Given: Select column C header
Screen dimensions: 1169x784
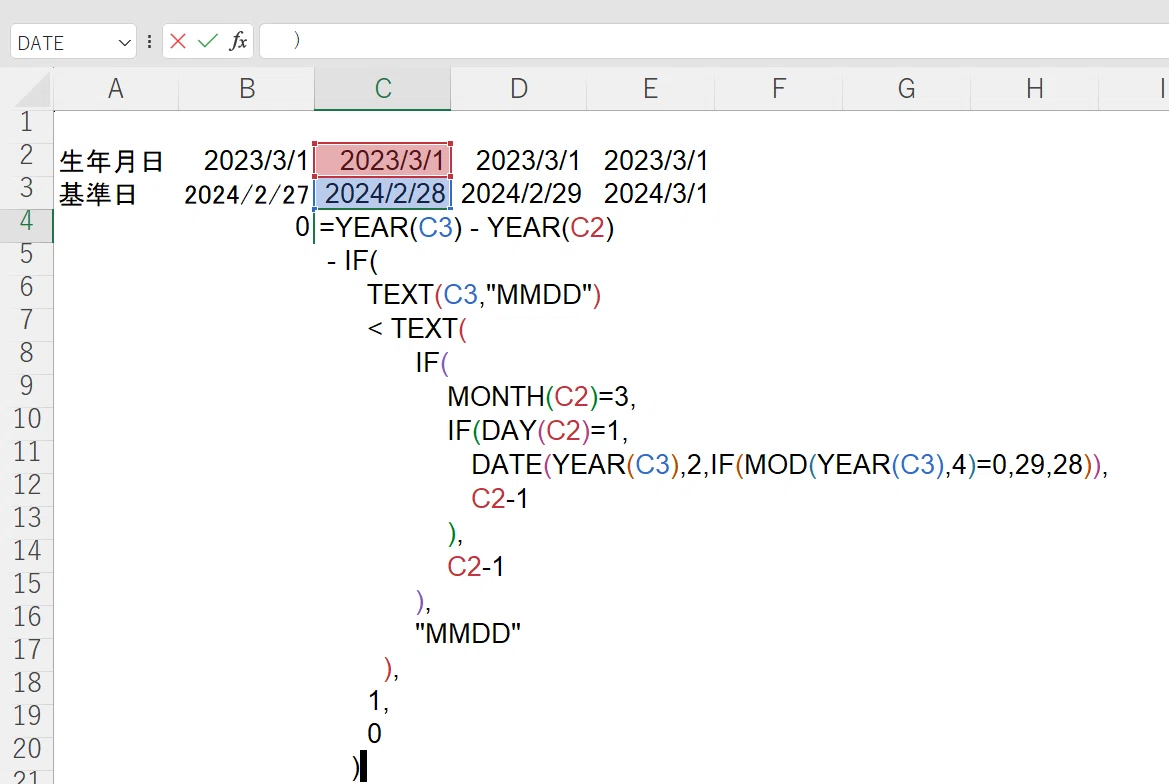Looking at the screenshot, I should point(382,89).
